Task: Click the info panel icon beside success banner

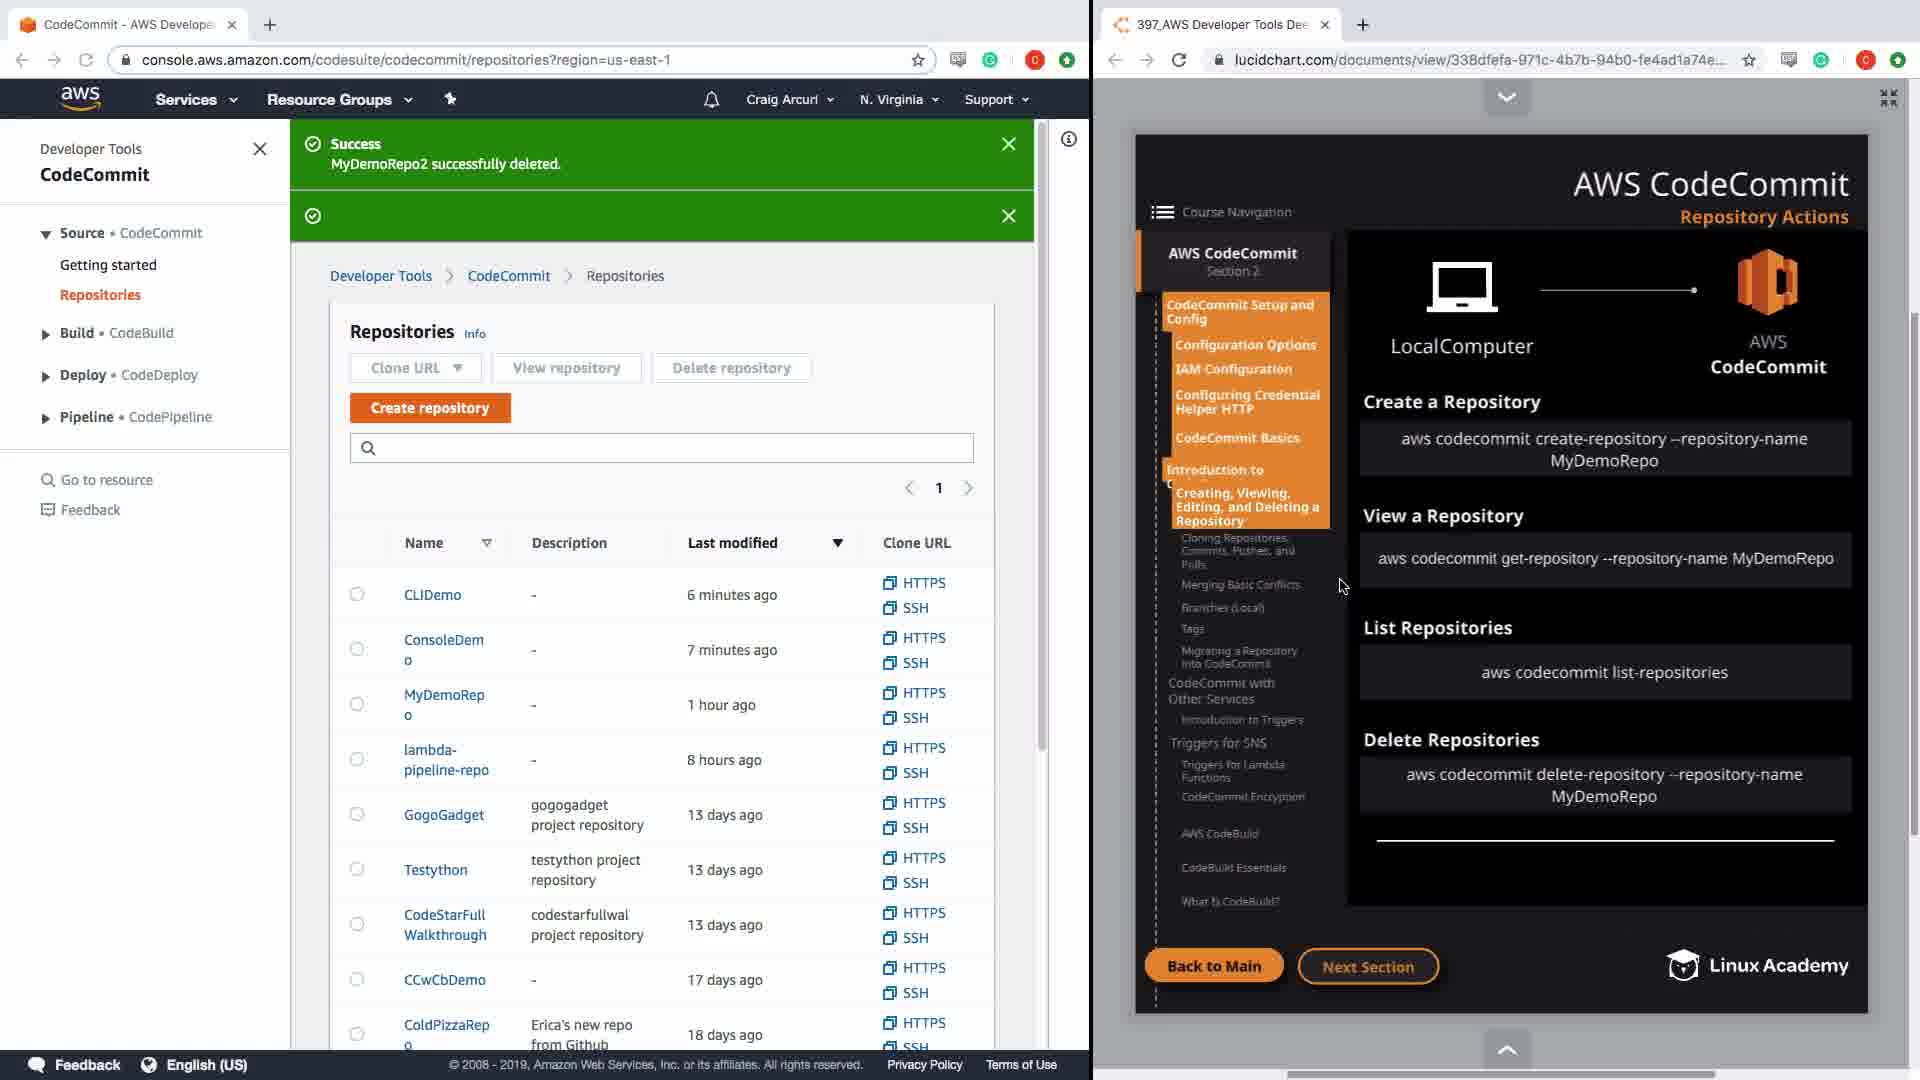Action: (1069, 140)
